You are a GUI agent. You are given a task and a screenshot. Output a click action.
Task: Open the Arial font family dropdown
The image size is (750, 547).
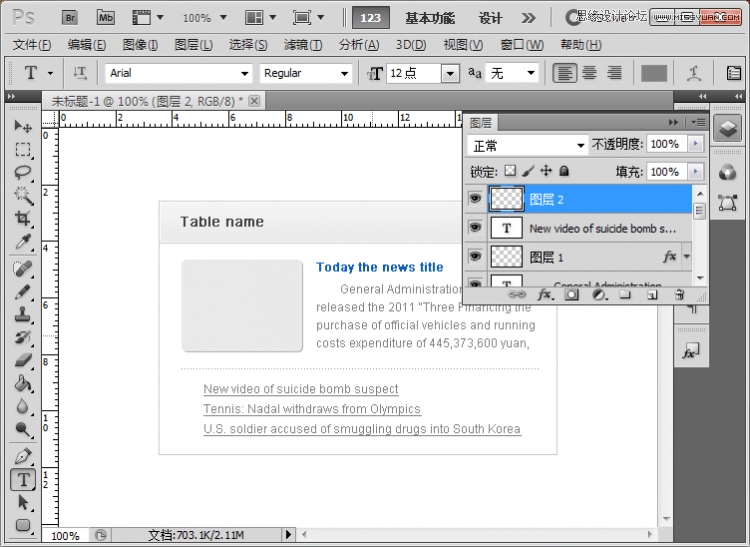tap(178, 73)
